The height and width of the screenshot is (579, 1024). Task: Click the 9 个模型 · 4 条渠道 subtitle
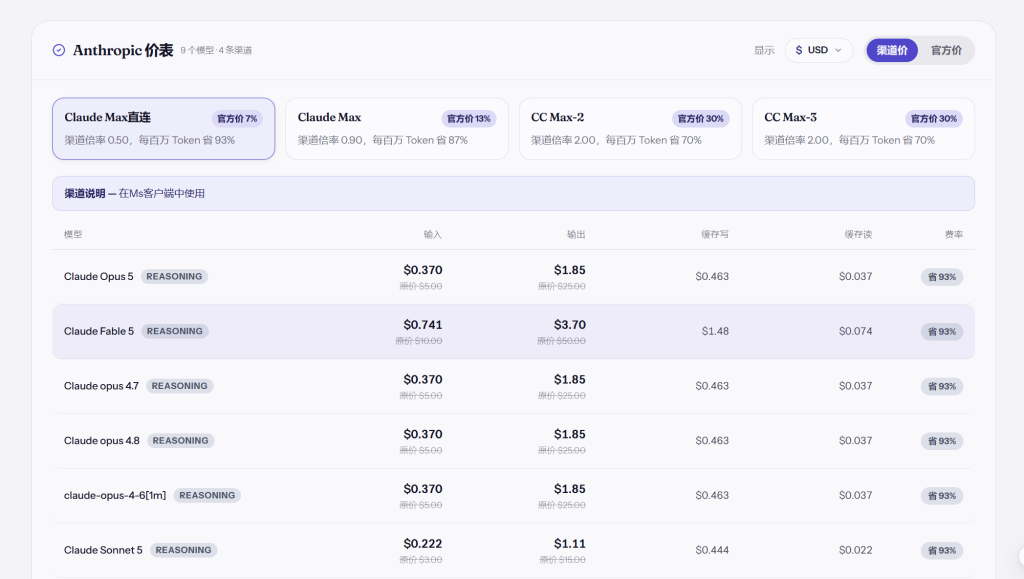(216, 50)
